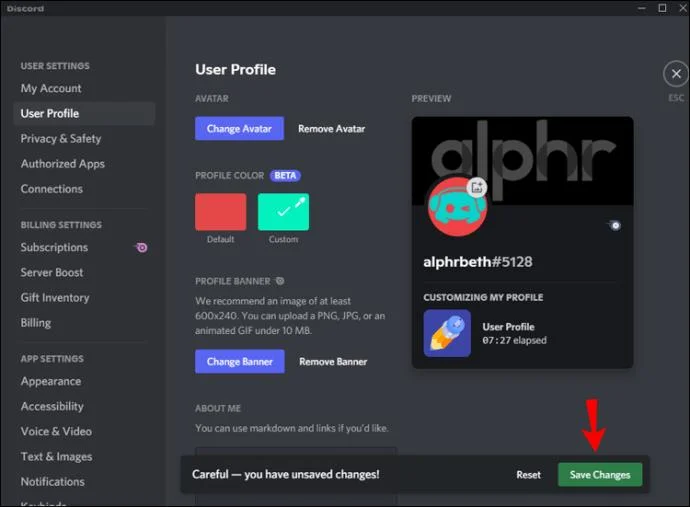Click the User Profile activity text

(x=508, y=327)
